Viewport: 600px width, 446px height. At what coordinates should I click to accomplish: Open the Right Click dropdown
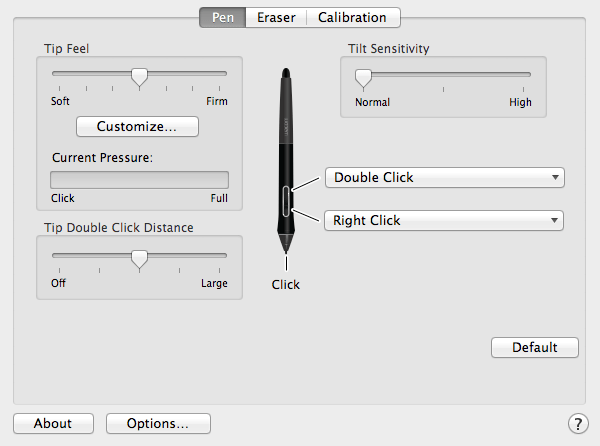(x=444, y=220)
